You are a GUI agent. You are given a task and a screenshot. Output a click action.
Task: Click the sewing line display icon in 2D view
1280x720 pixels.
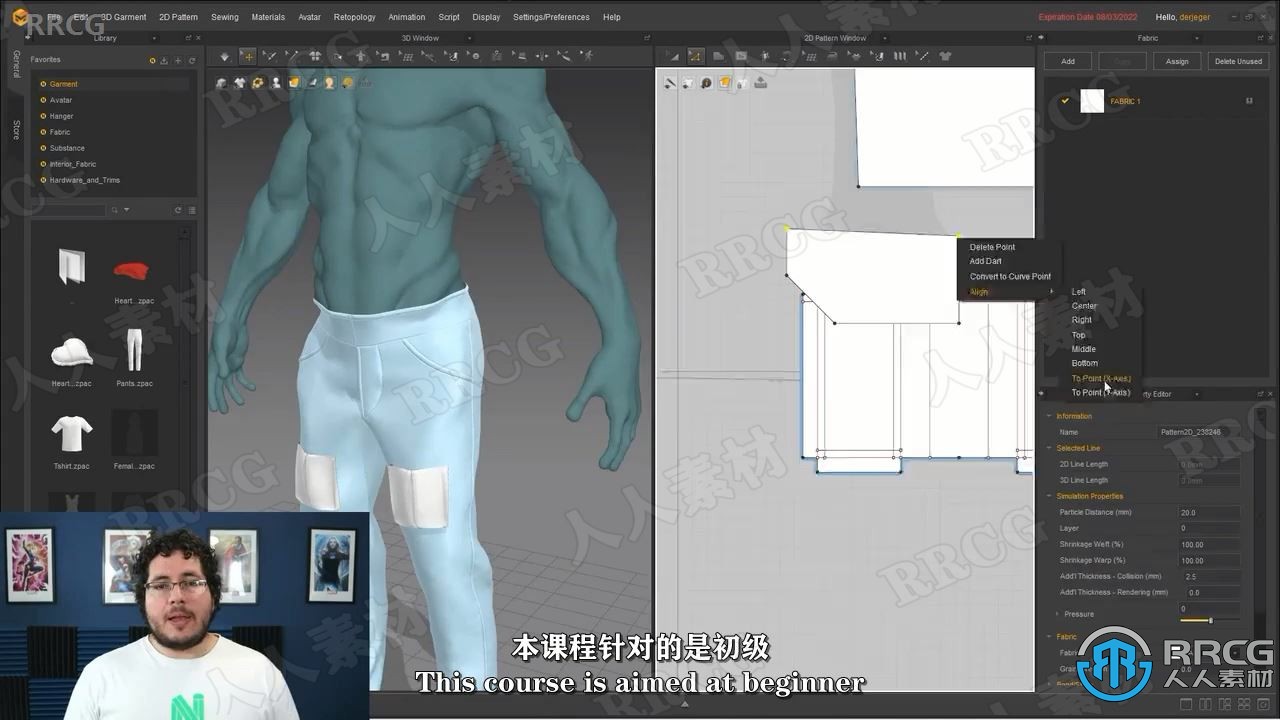pos(670,83)
